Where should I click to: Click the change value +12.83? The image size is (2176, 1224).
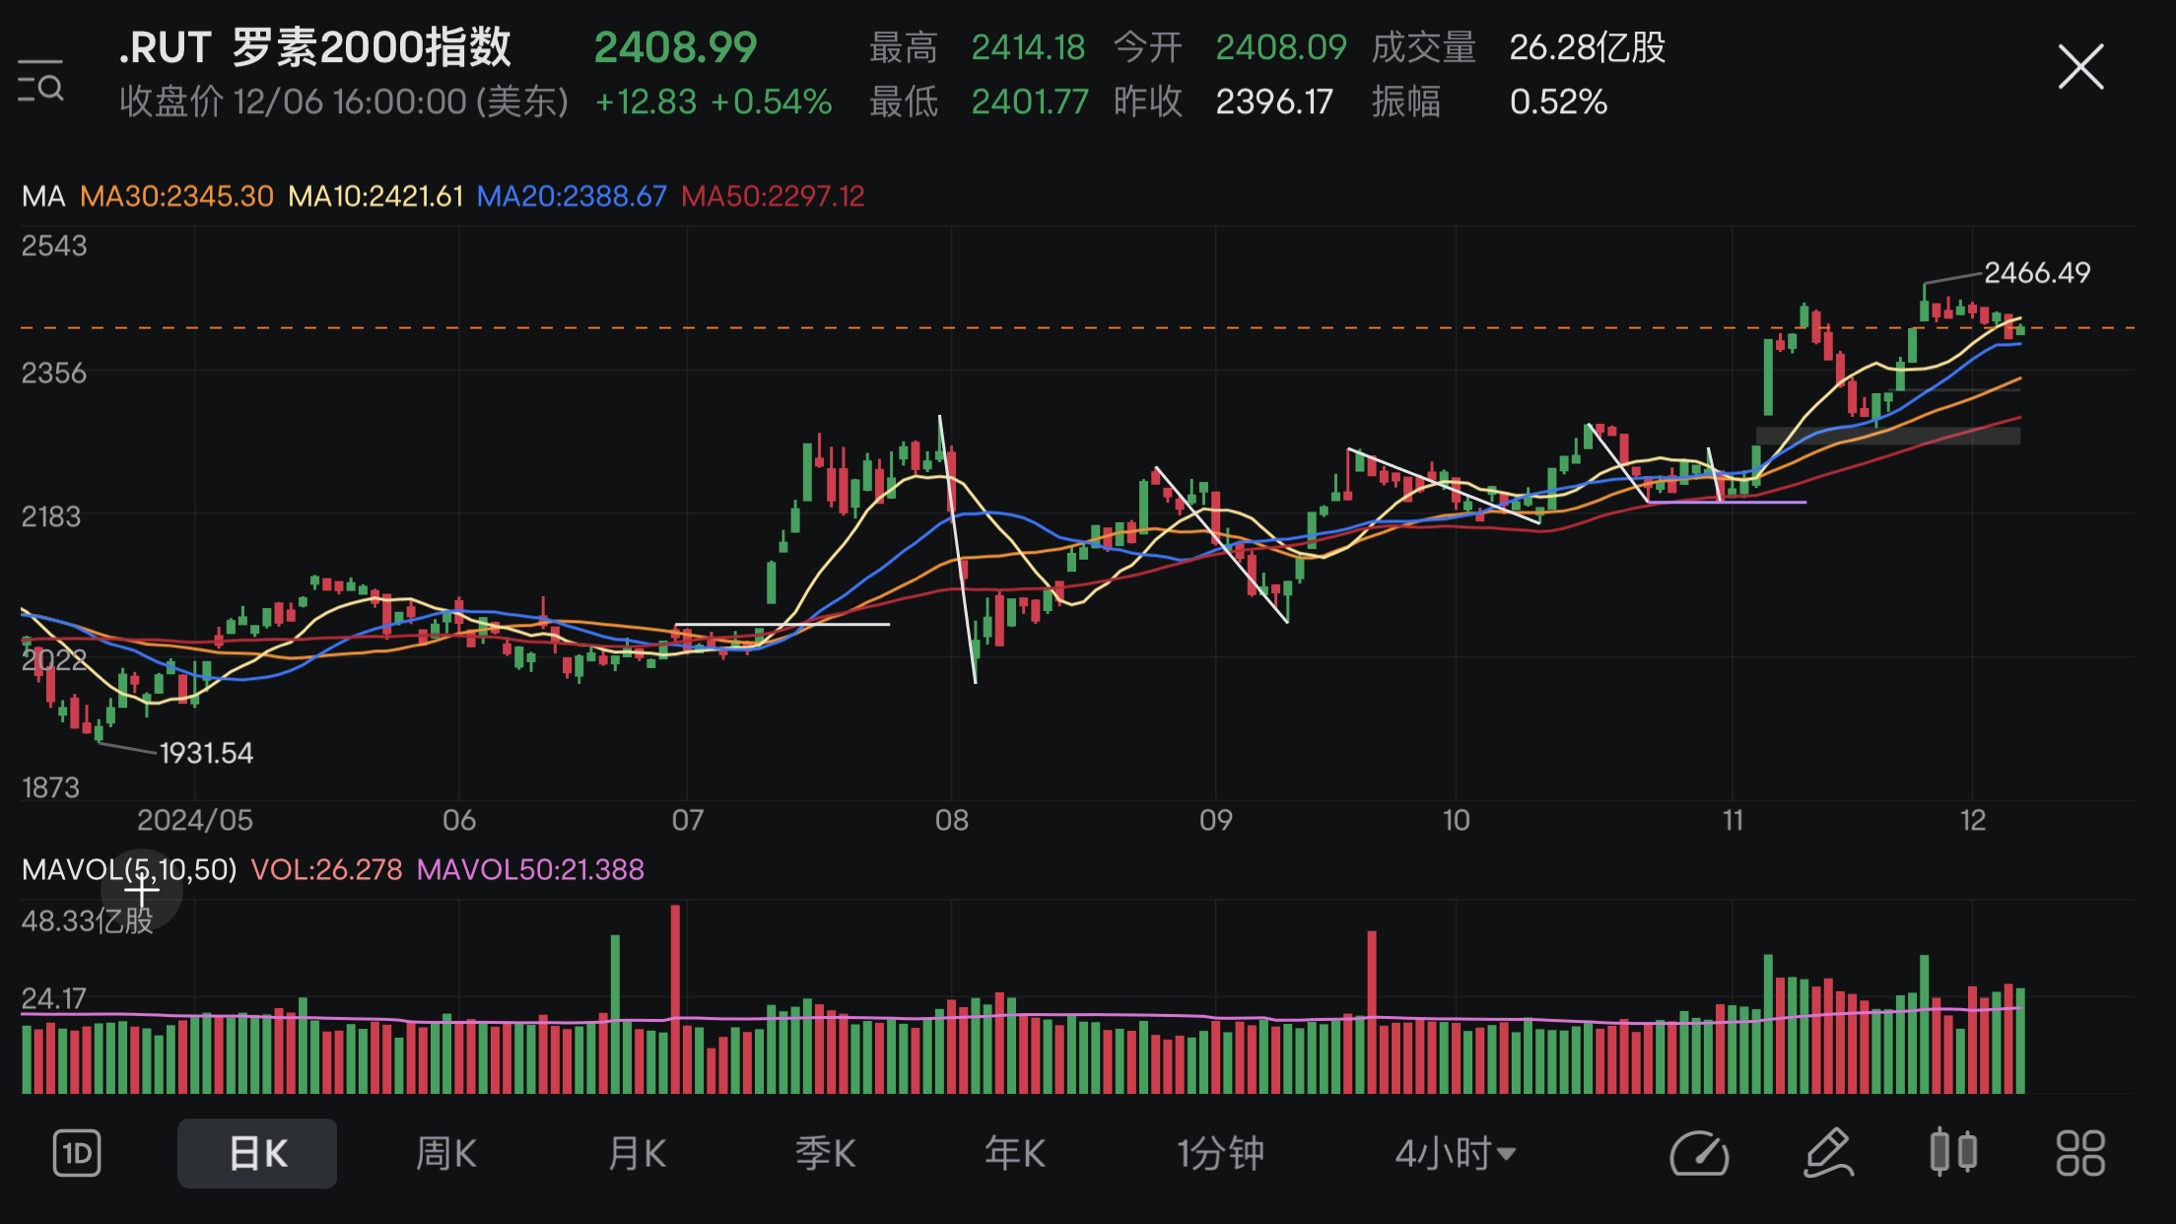click(645, 101)
